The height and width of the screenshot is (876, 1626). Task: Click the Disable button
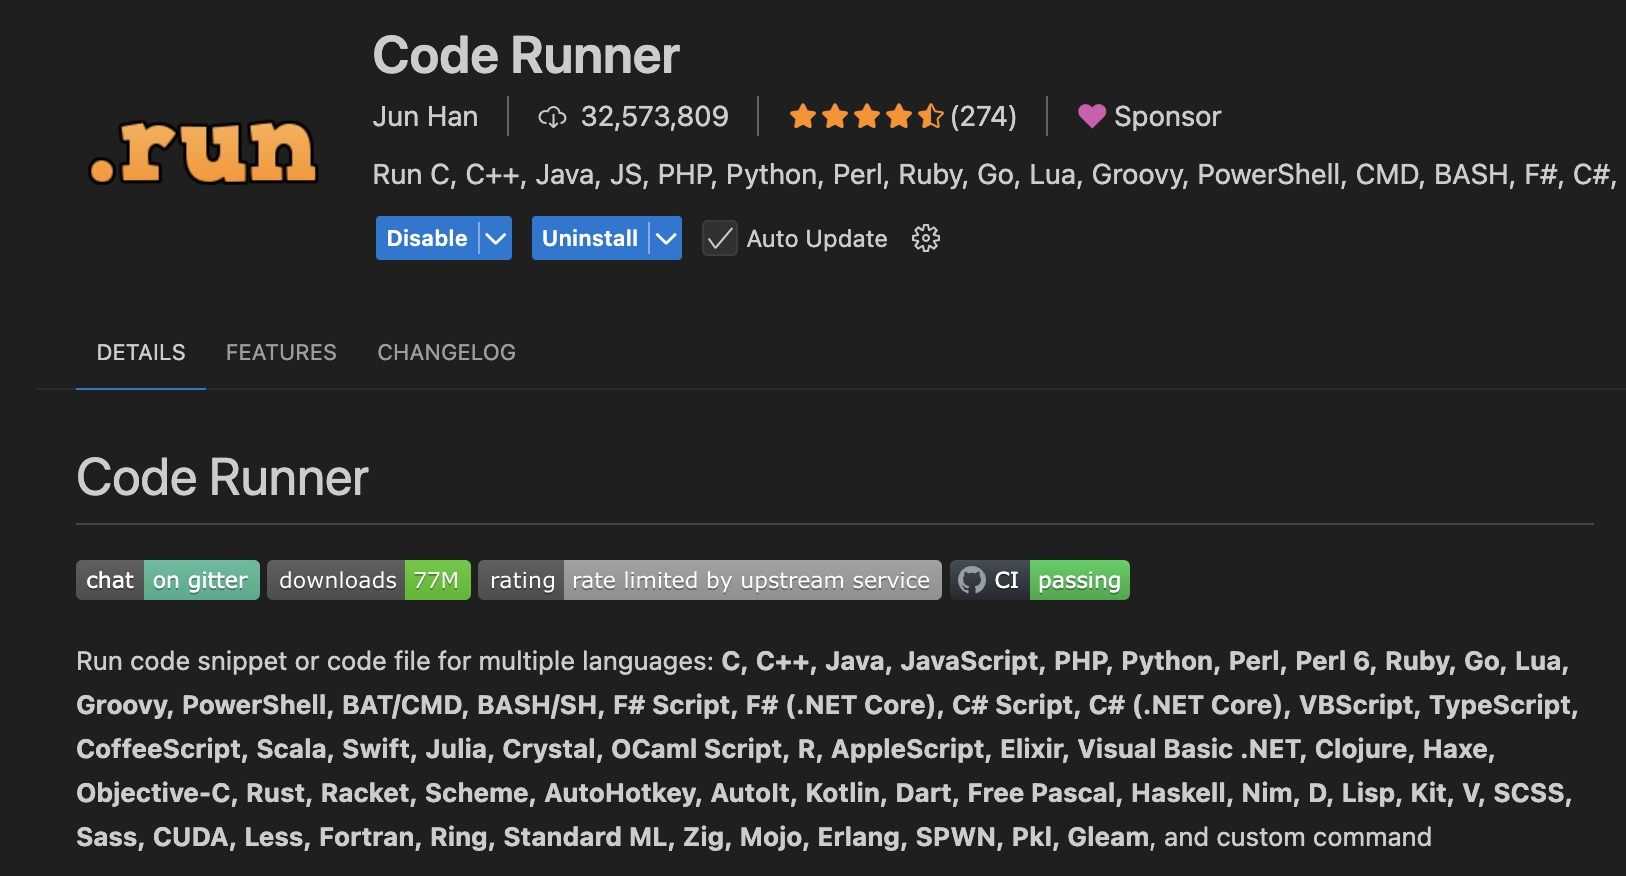pos(427,238)
